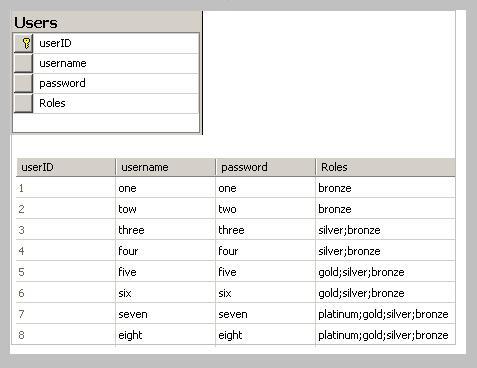This screenshot has width=477, height=368.
Task: Select the username cell containing tow
Action: coord(165,209)
